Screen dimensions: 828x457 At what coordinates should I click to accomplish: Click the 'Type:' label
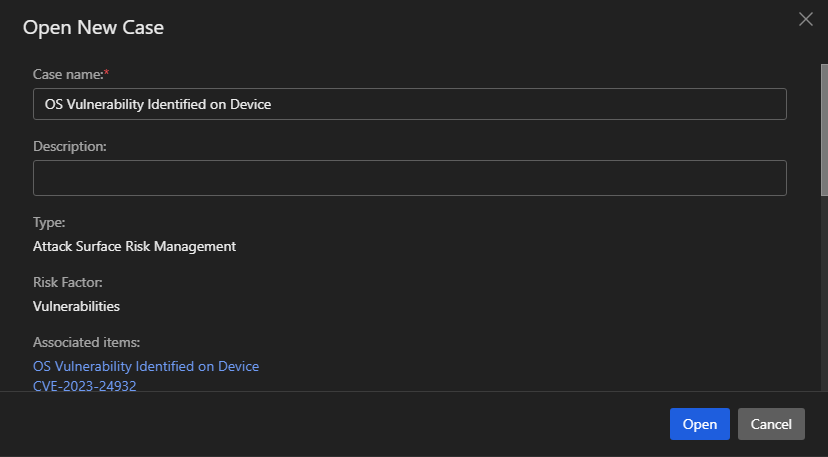49,222
